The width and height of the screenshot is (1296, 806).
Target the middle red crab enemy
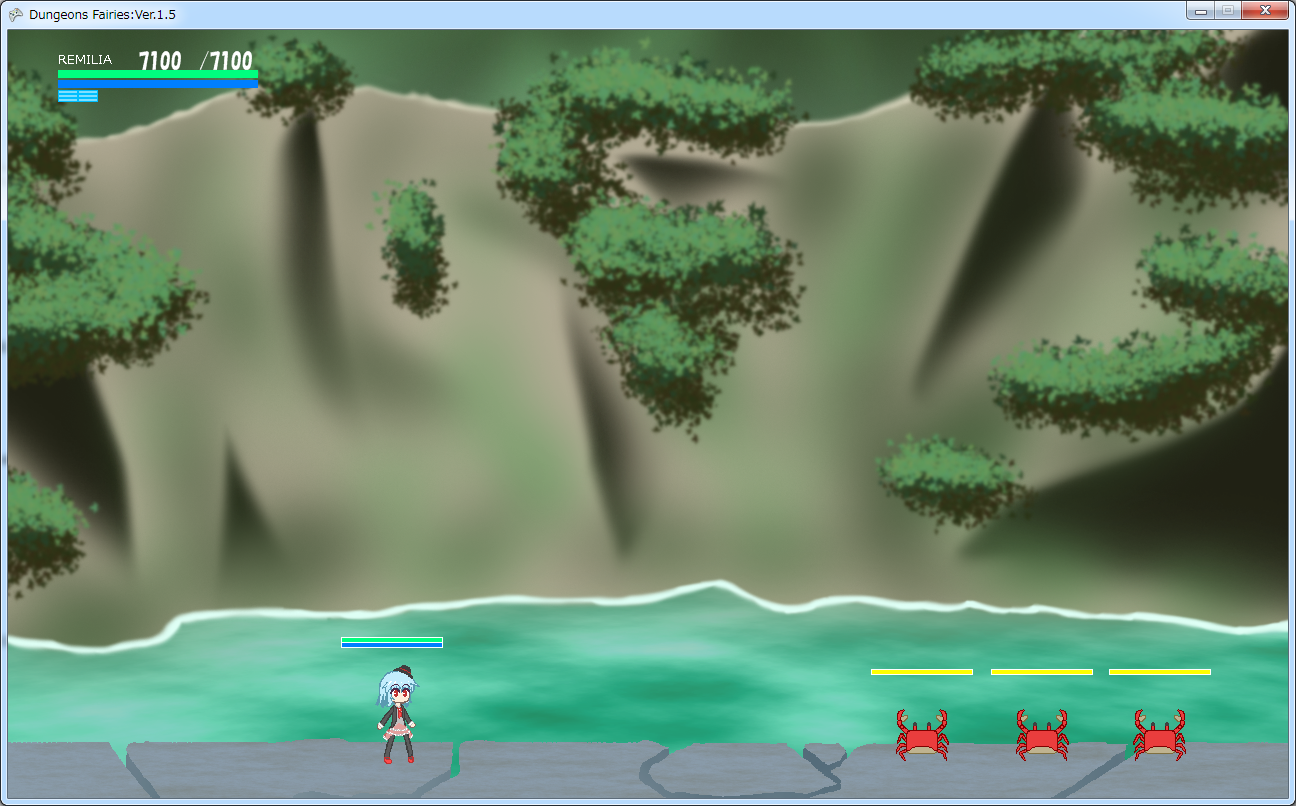[1041, 735]
